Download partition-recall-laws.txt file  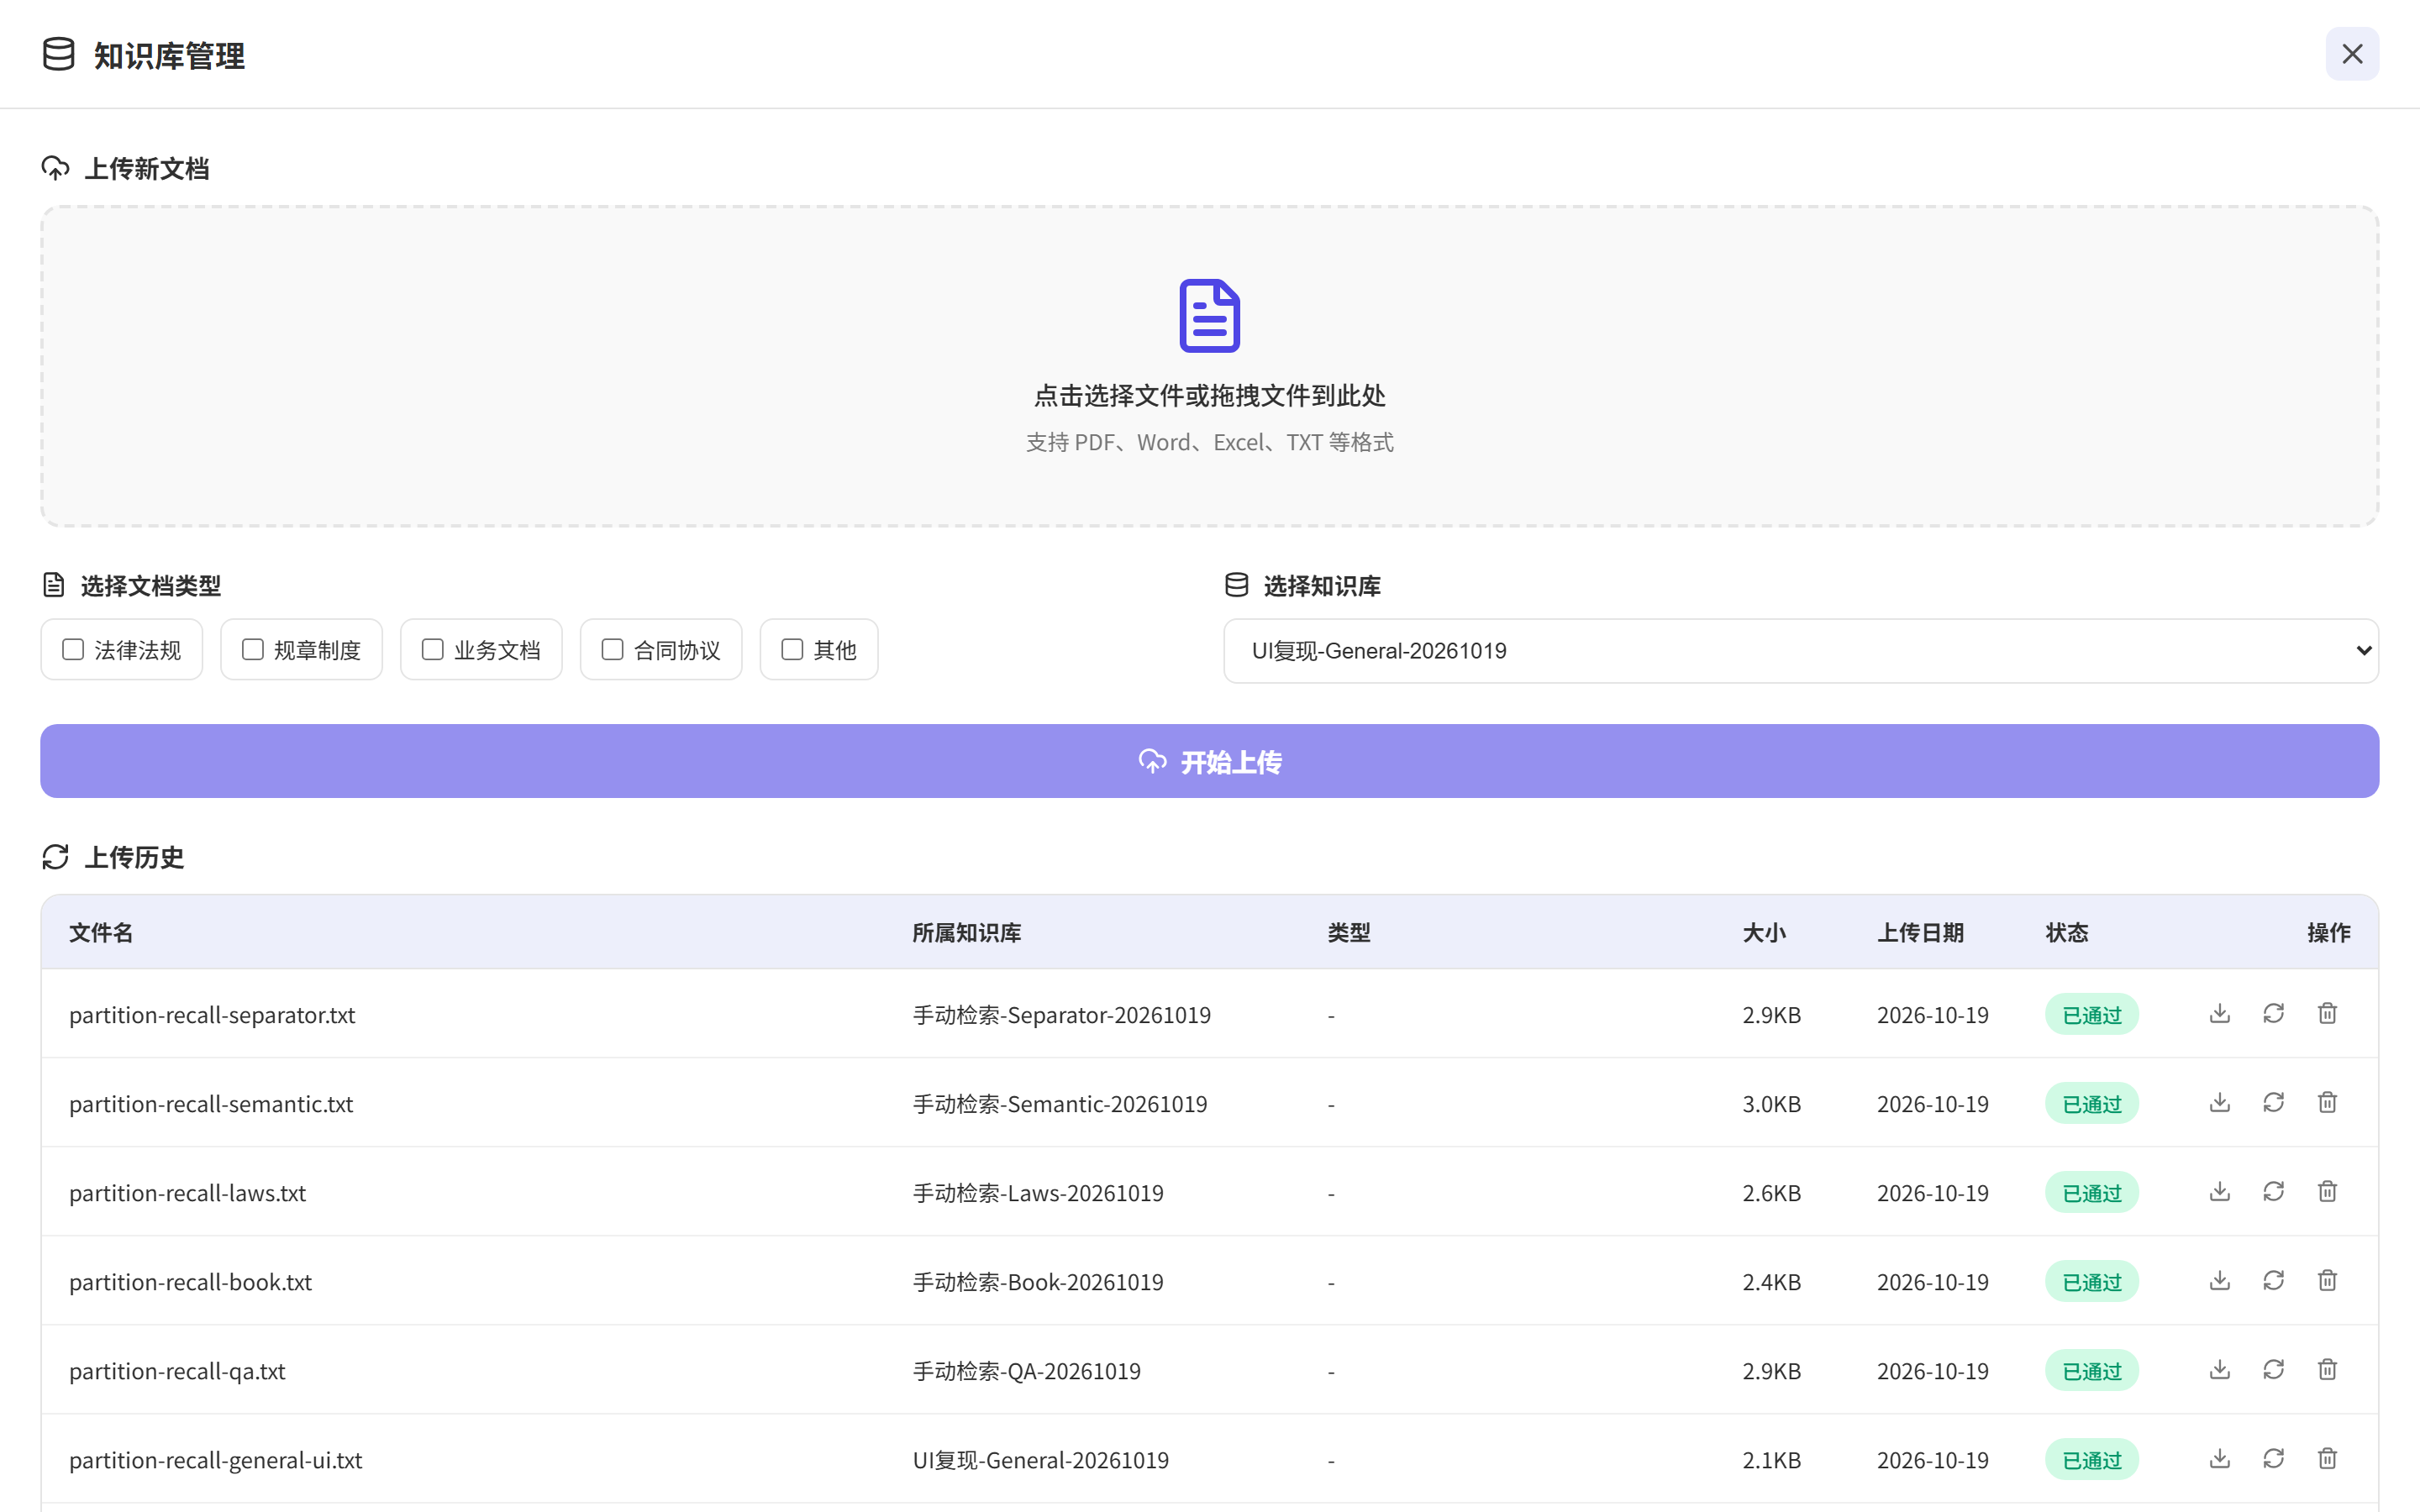click(2220, 1192)
